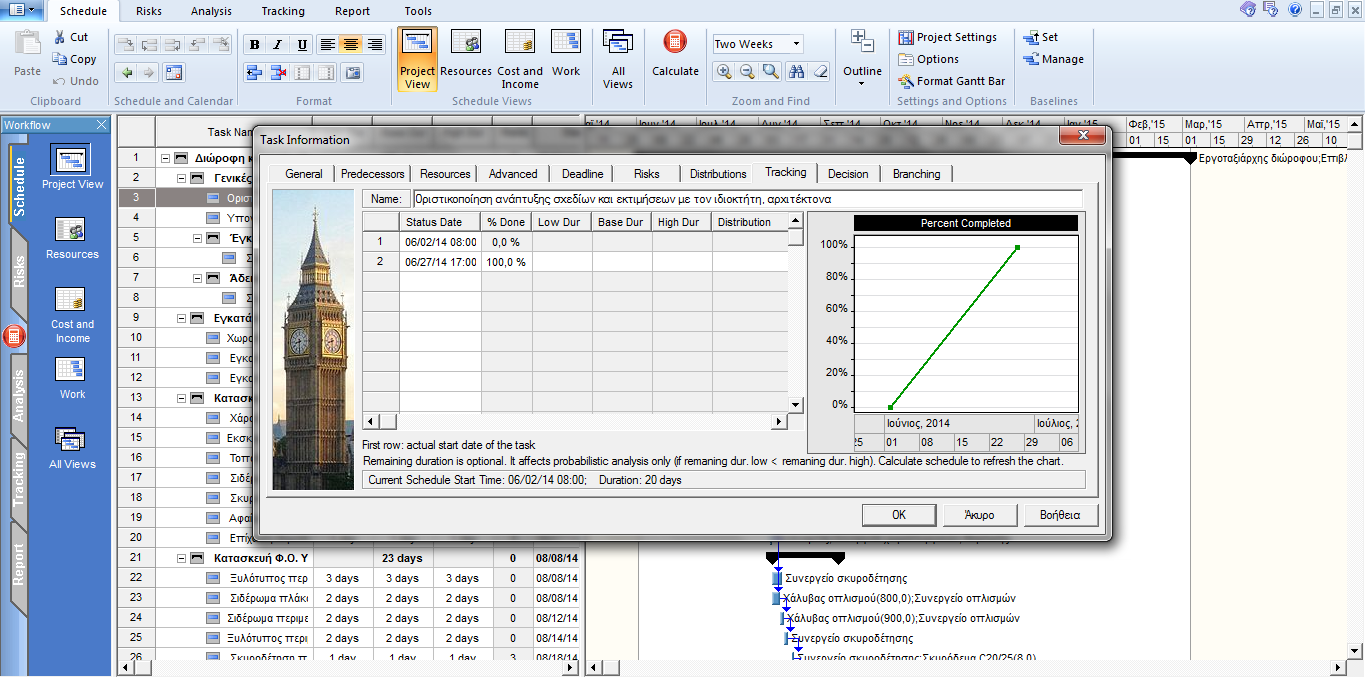Viewport: 1365px width, 677px height.
Task: Click the tracking table scroll down arrow
Action: tap(796, 405)
